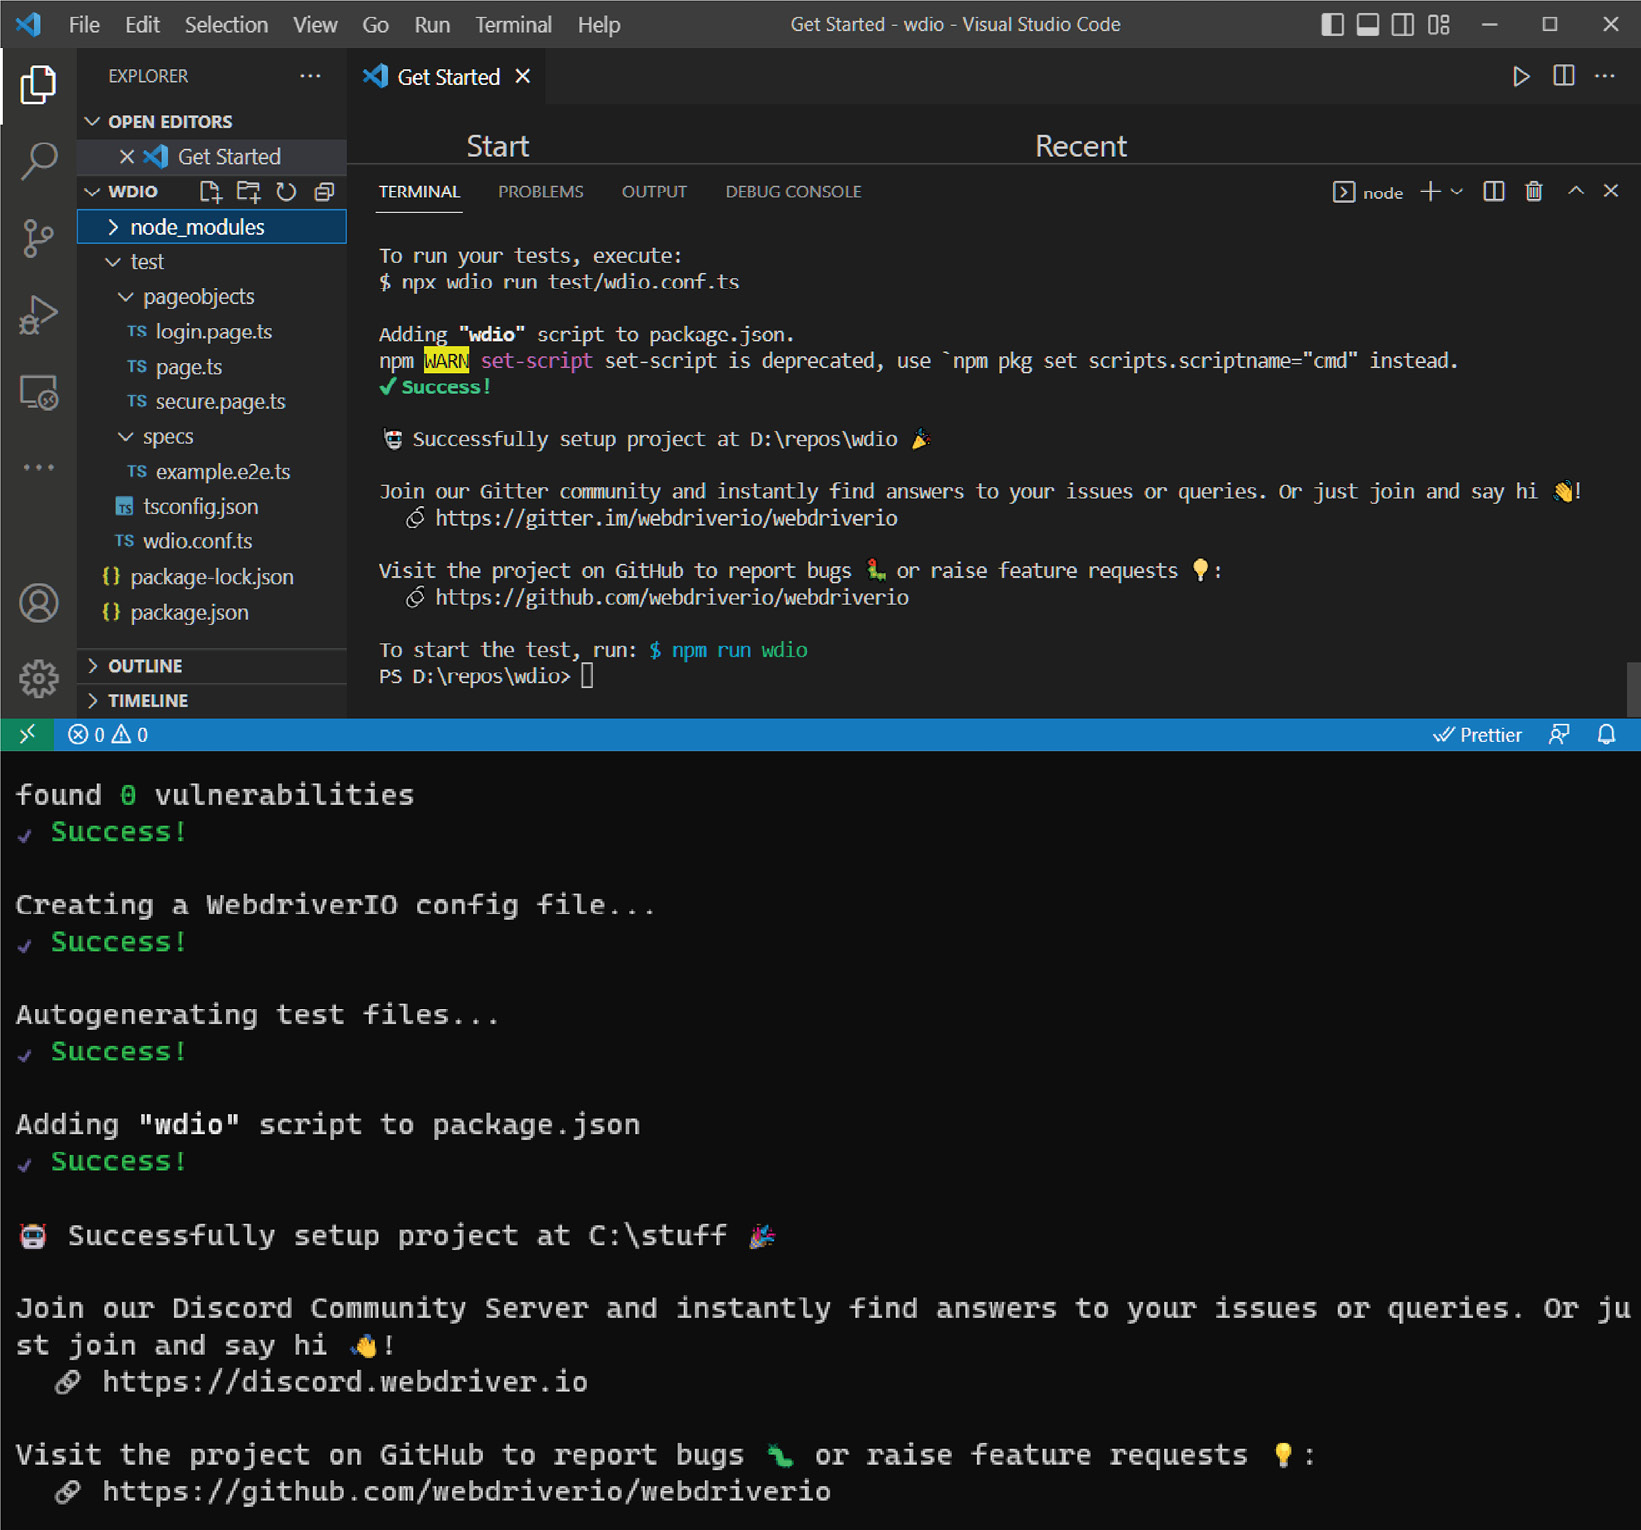Show additional views ellipsis in activity bar
The width and height of the screenshot is (1641, 1530).
pos(38,467)
